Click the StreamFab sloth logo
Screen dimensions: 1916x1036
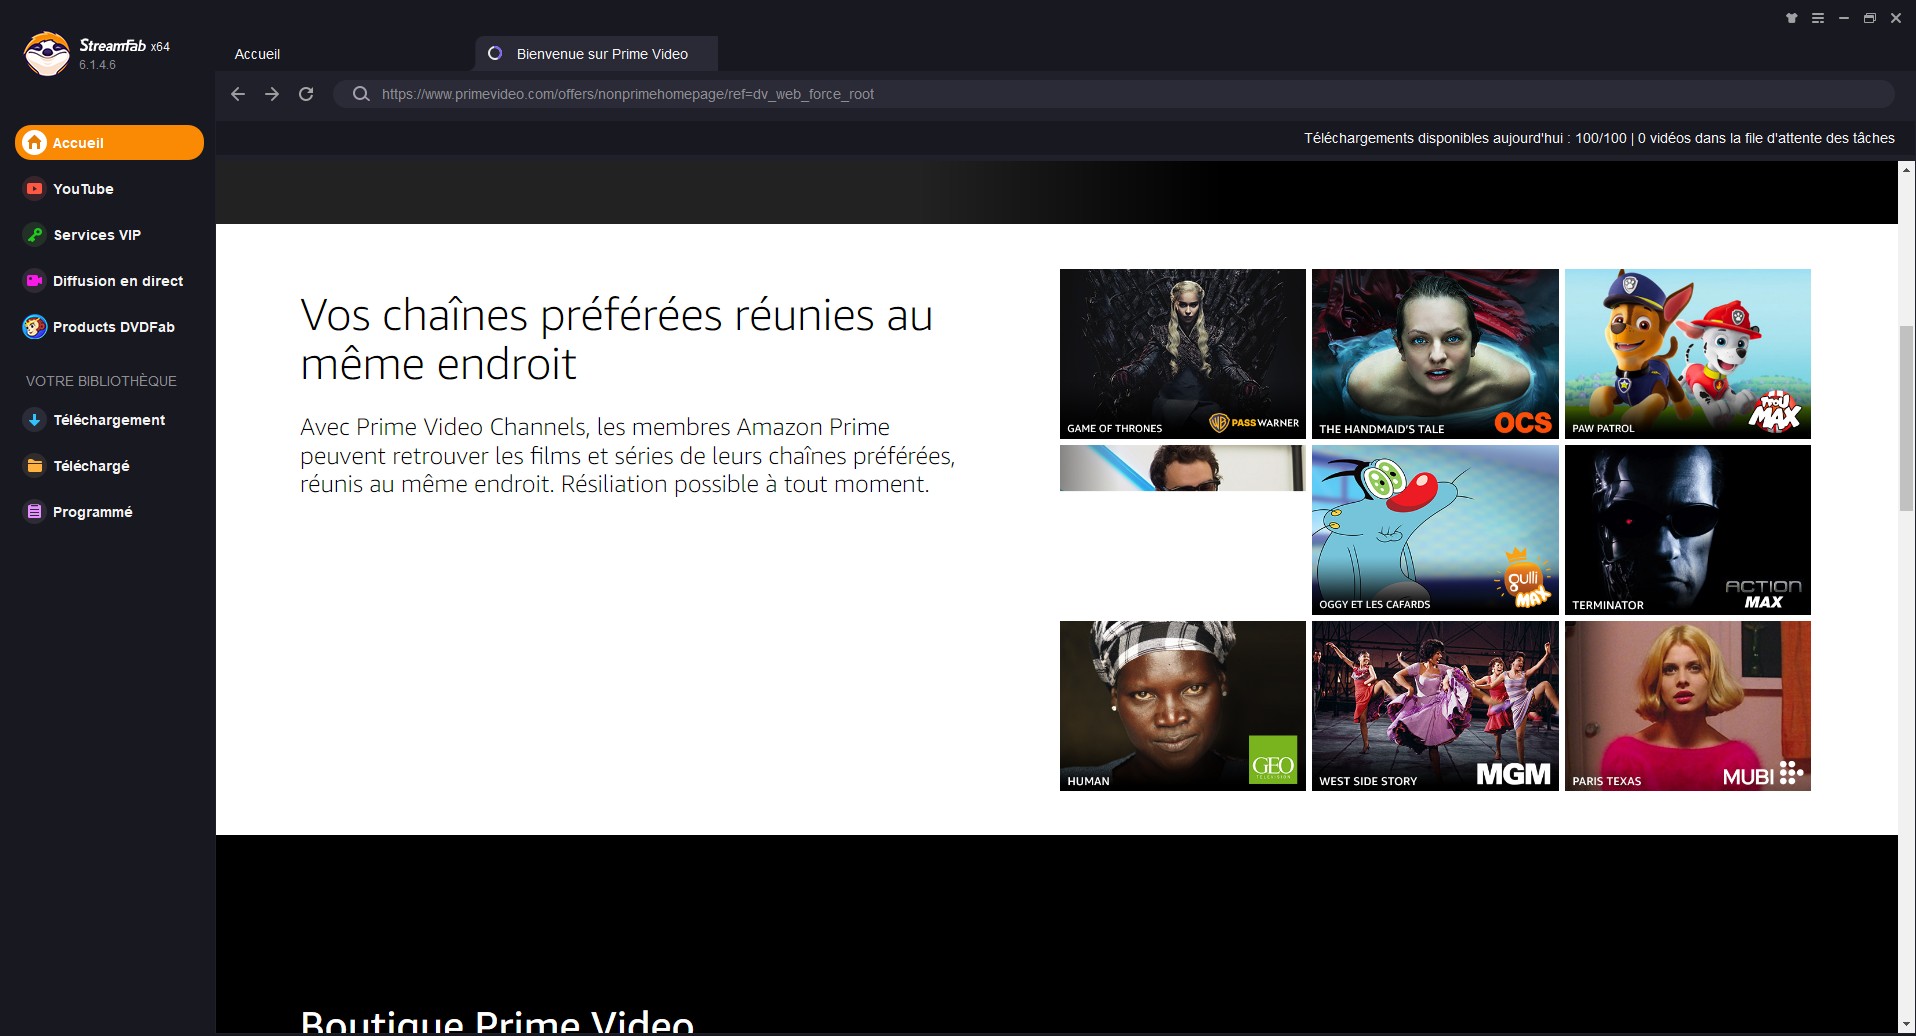pos(46,54)
